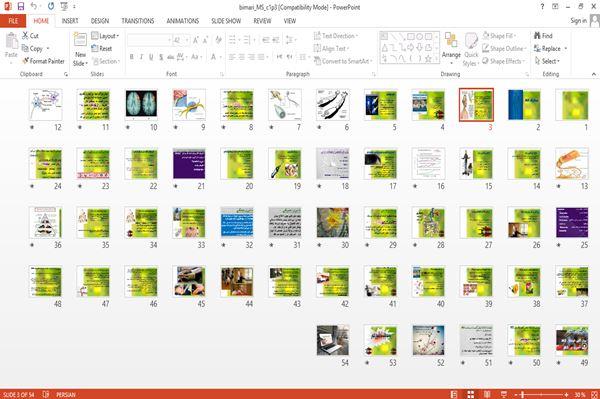Open the Layout dropdown
Screen dimensions: 600x399
point(105,36)
